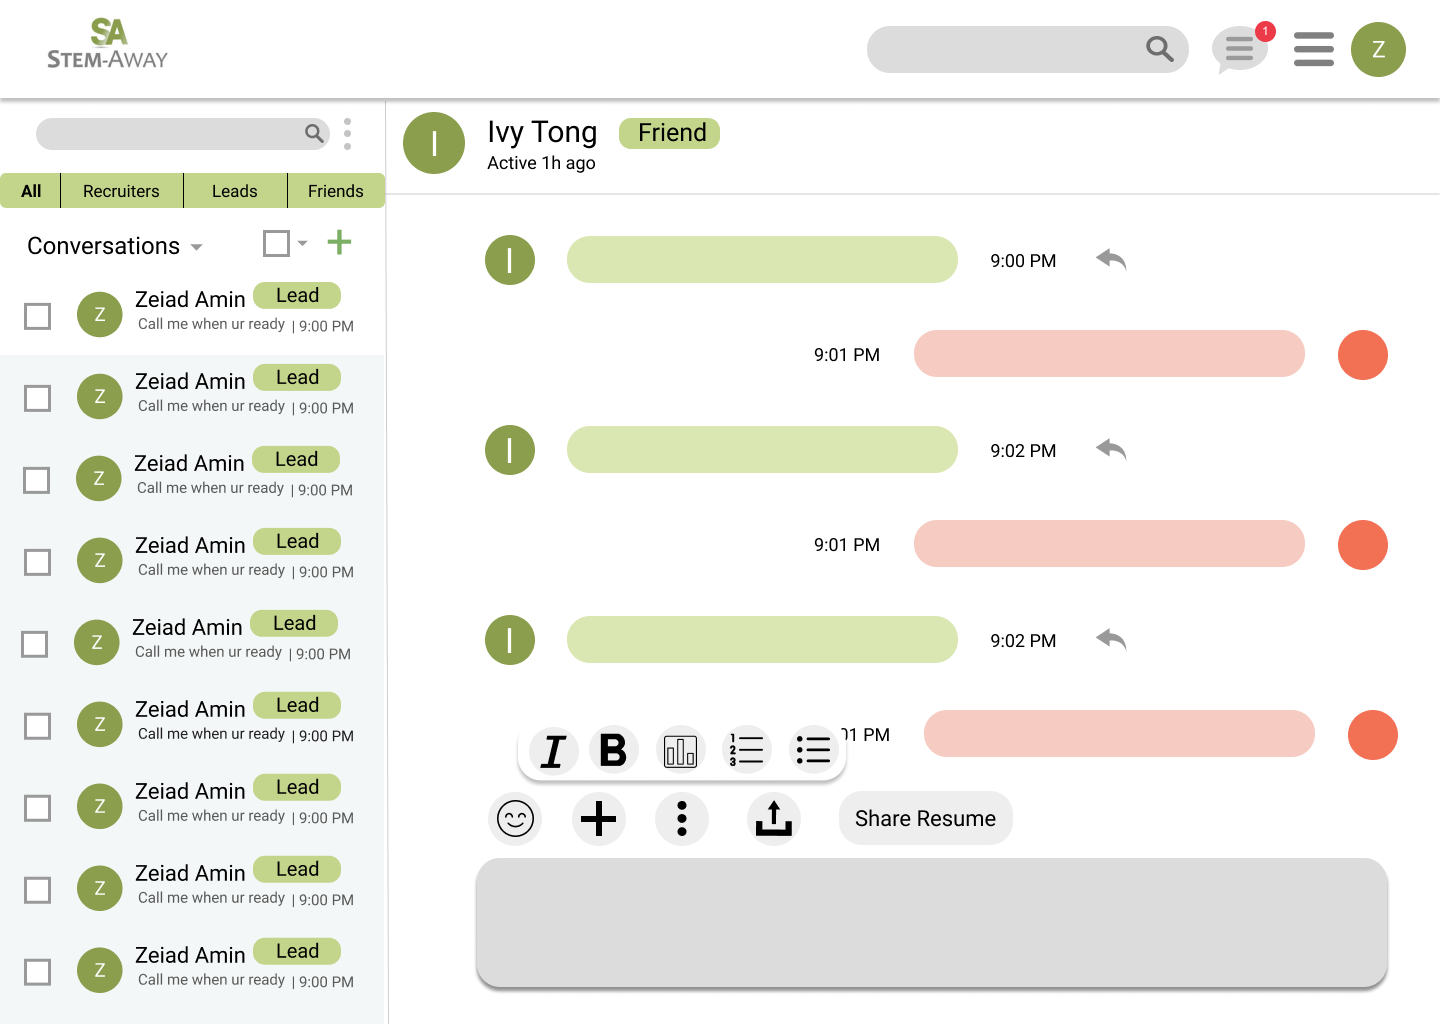Toggle bold text formatting
1440x1024 pixels.
613,749
